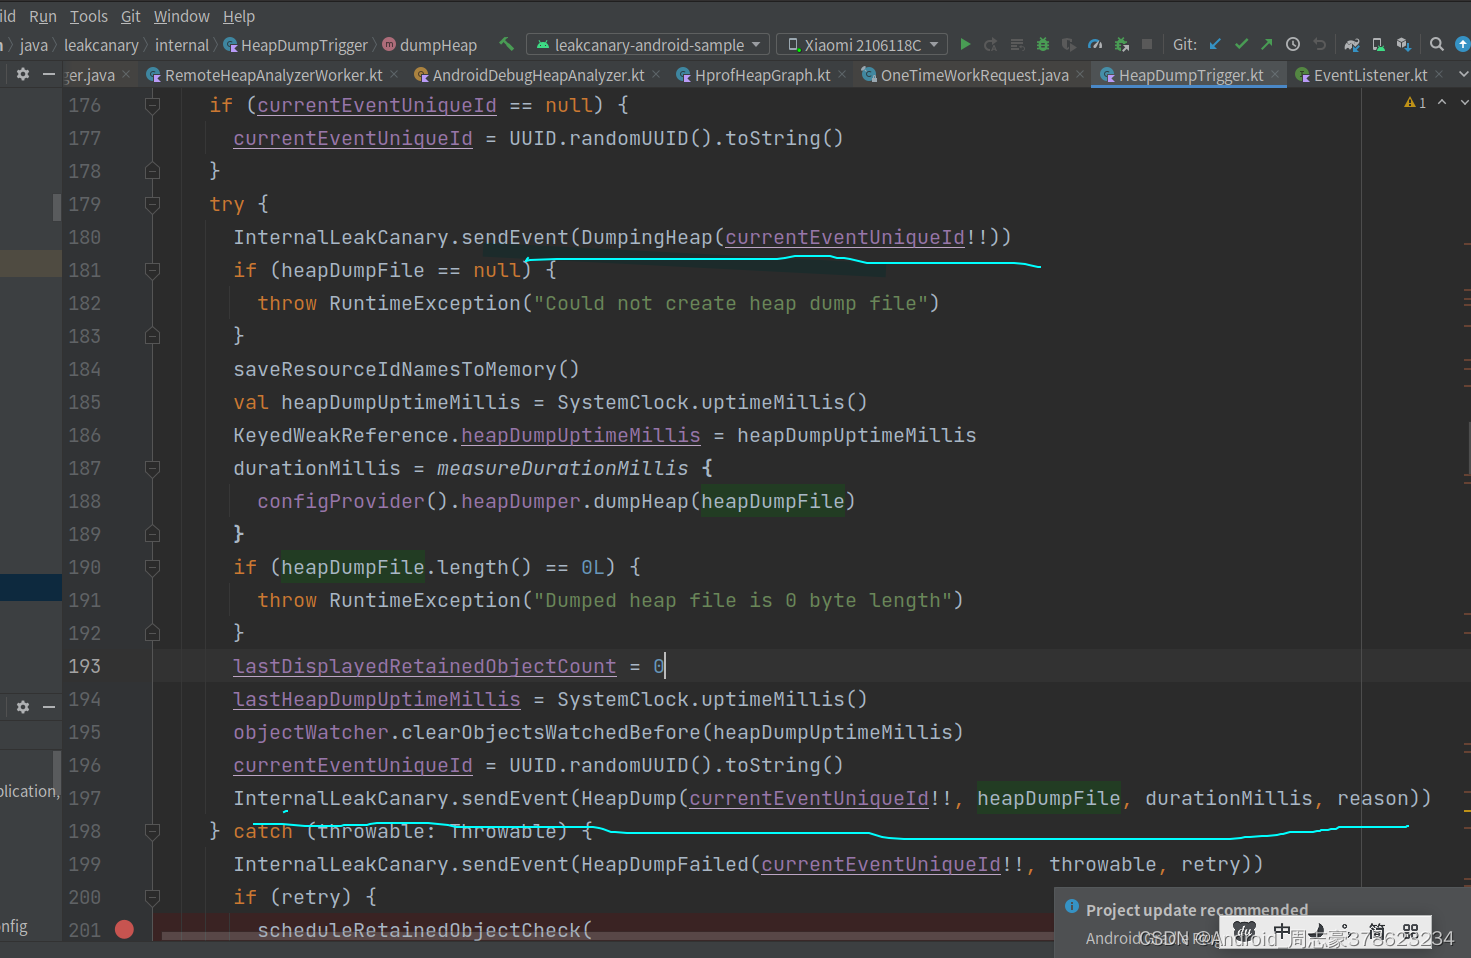
Task: Place cursor on lastDisplayedRetainedObjectCount
Action: click(425, 666)
